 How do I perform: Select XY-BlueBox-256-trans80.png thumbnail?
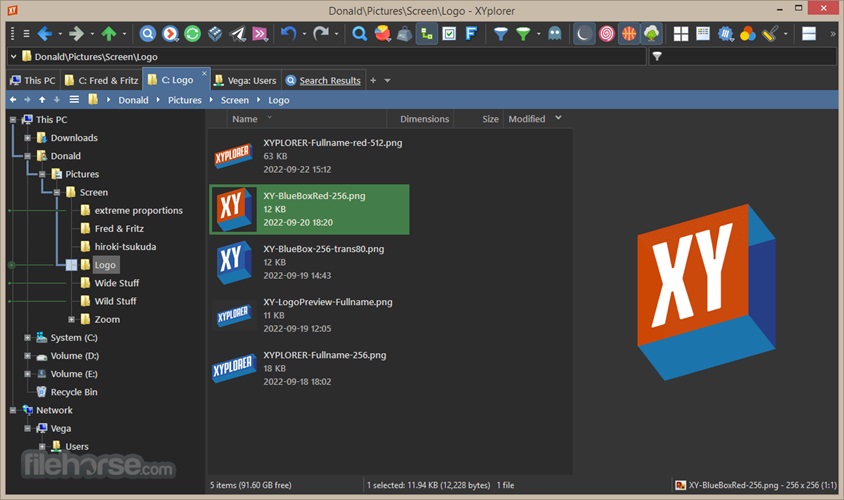[x=231, y=261]
